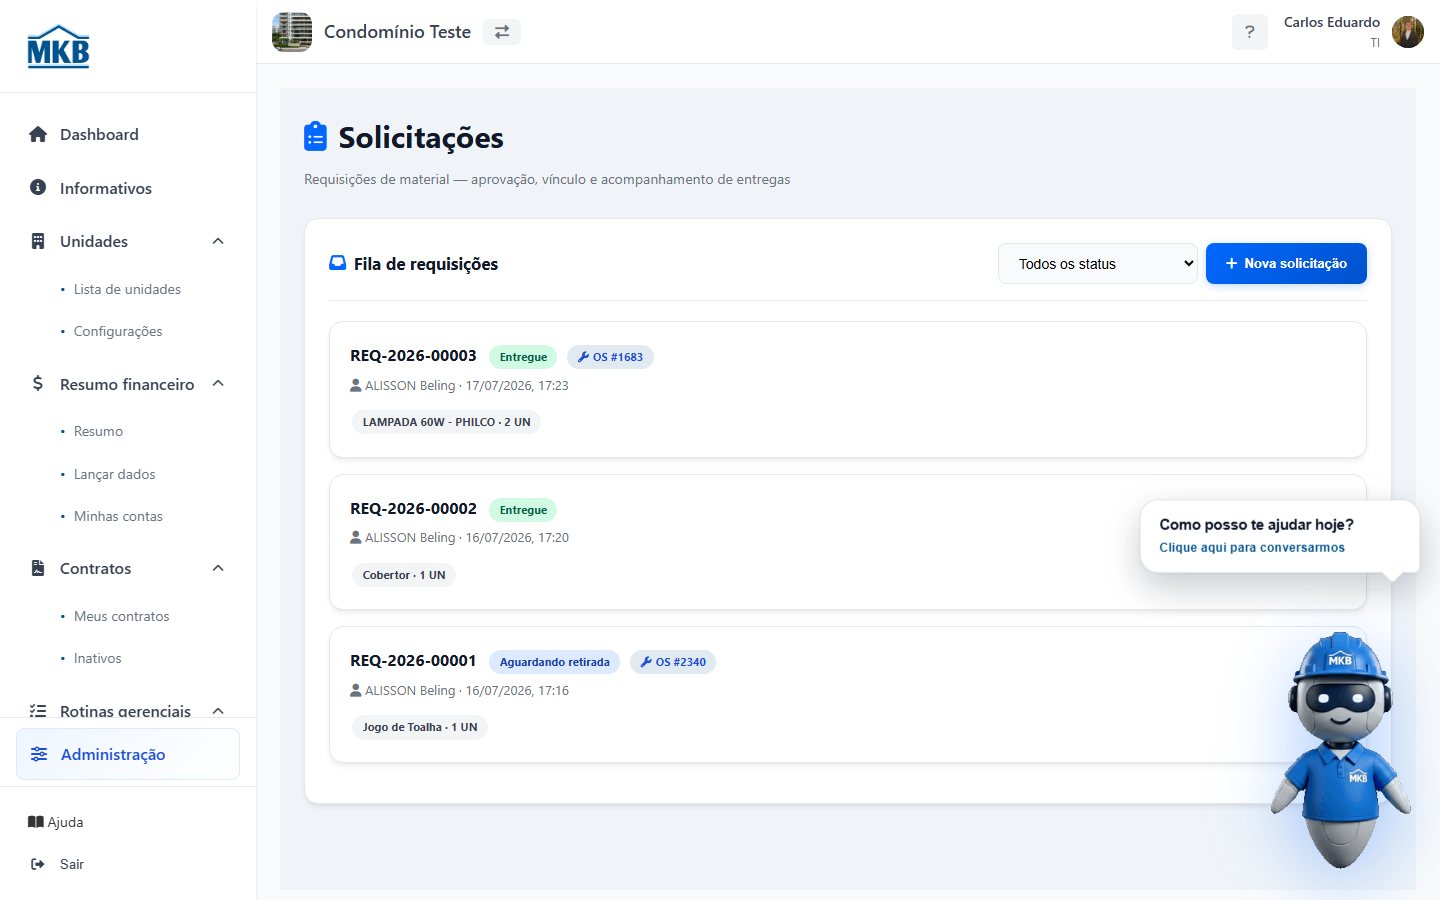Go to Lista de unidades

click(127, 289)
